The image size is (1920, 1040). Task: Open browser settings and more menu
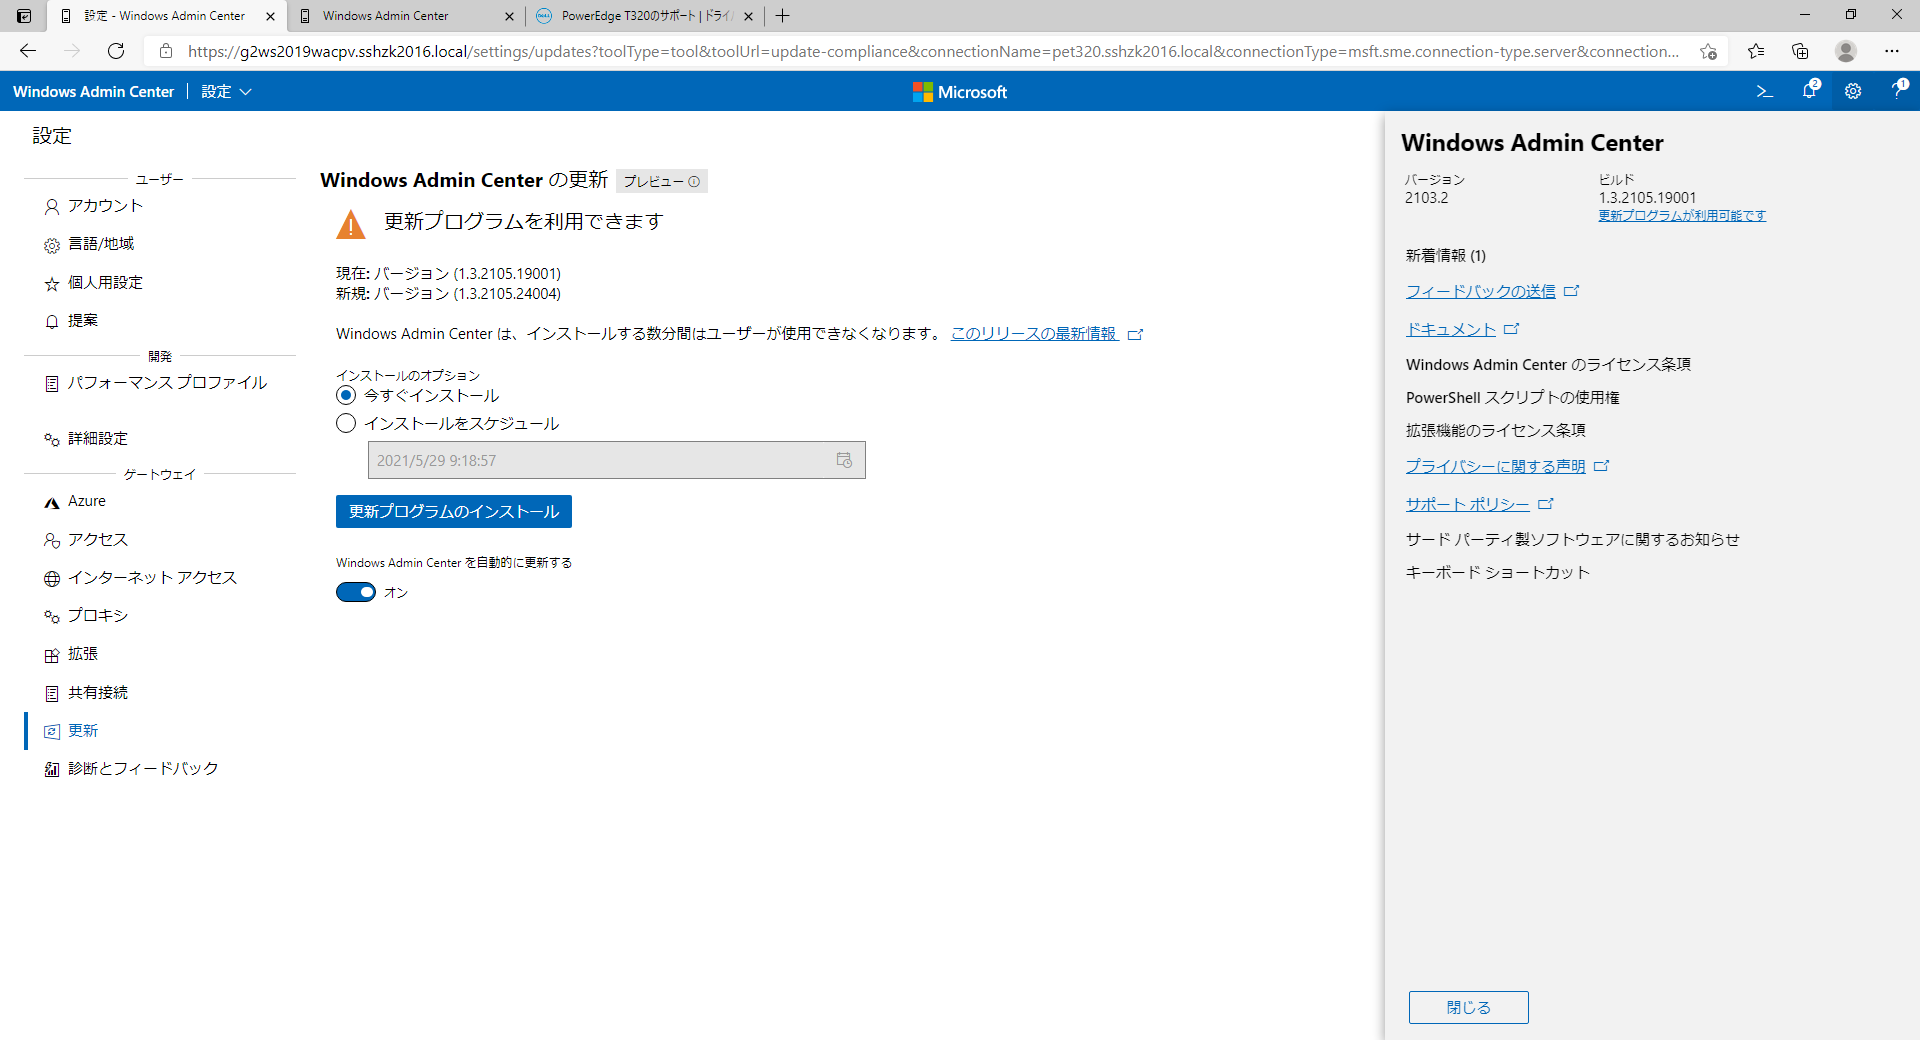(1892, 51)
